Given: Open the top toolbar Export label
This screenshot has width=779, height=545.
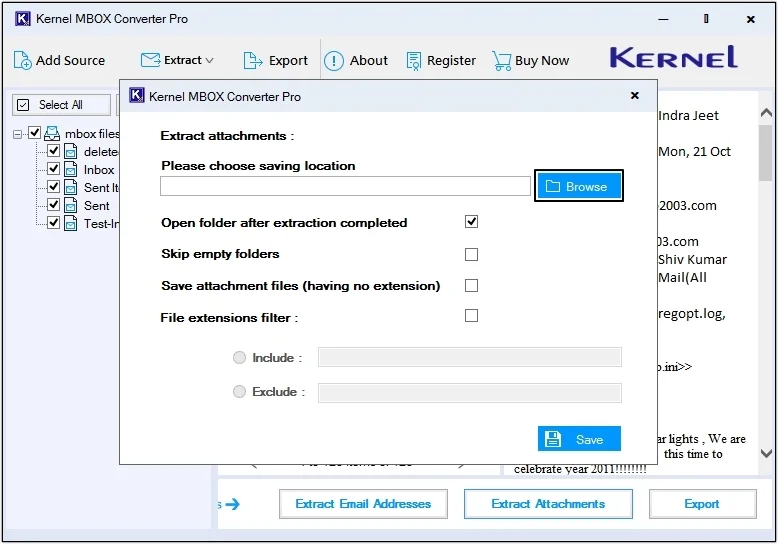Looking at the screenshot, I should pos(288,61).
